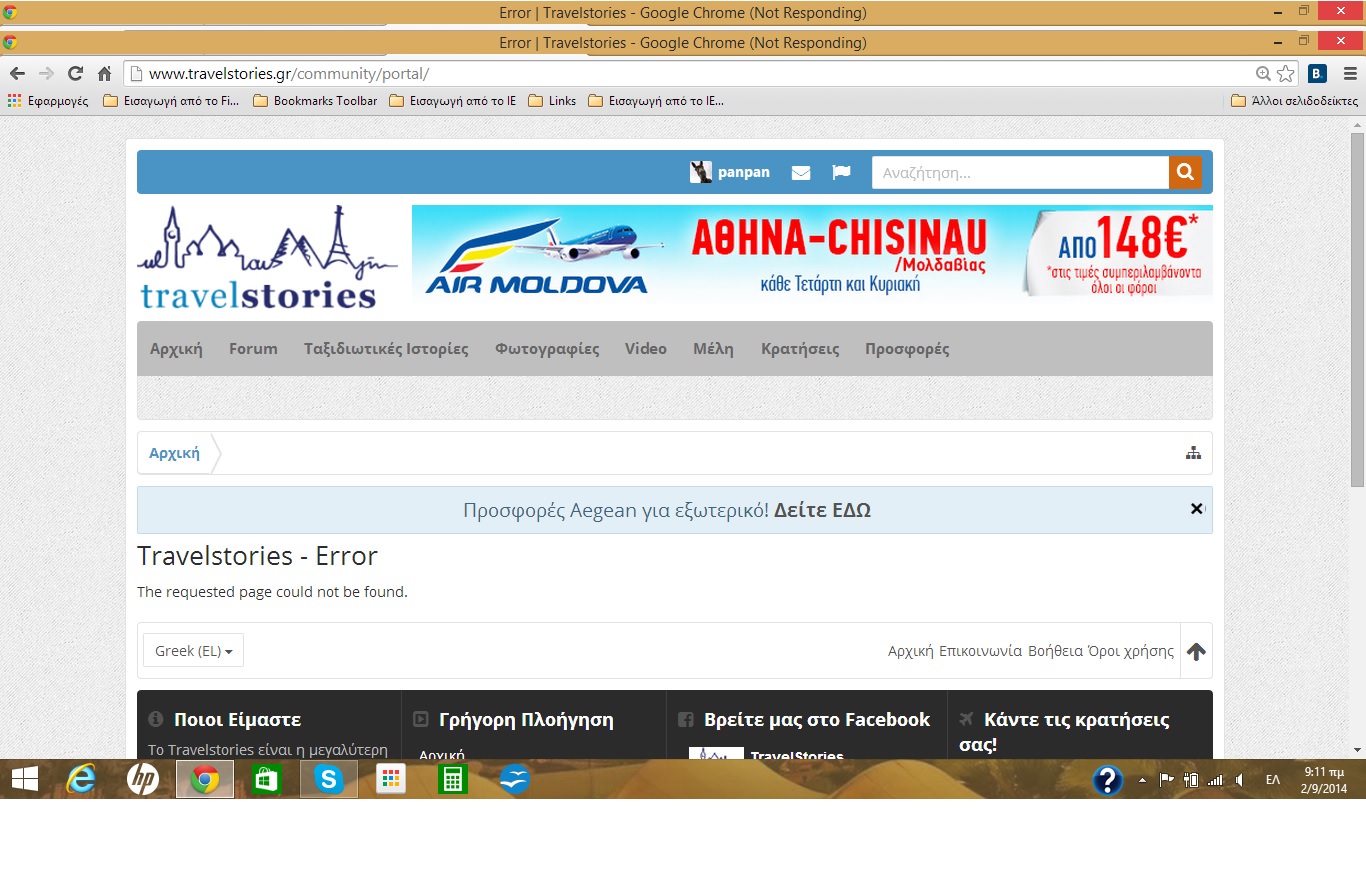The height and width of the screenshot is (880, 1366).
Task: Click in the Αναζήτηση search field
Action: 1020,172
